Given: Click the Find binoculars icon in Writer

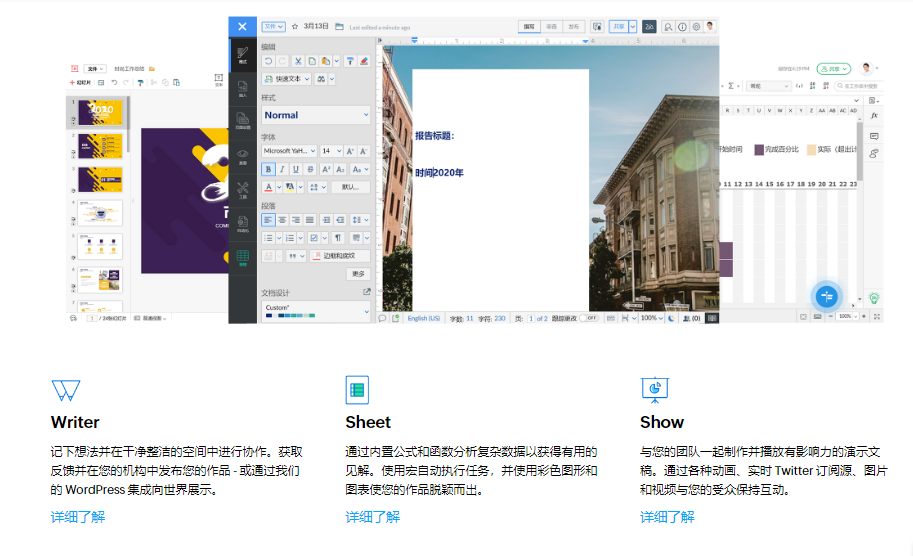Looking at the screenshot, I should (321, 79).
